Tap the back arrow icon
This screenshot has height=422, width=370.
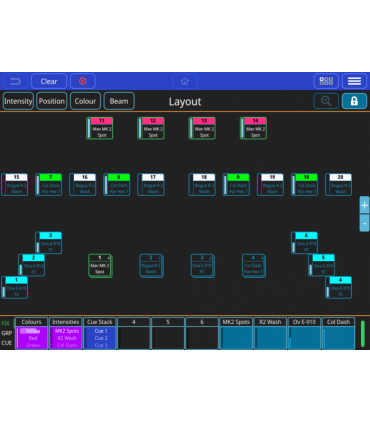[15, 81]
